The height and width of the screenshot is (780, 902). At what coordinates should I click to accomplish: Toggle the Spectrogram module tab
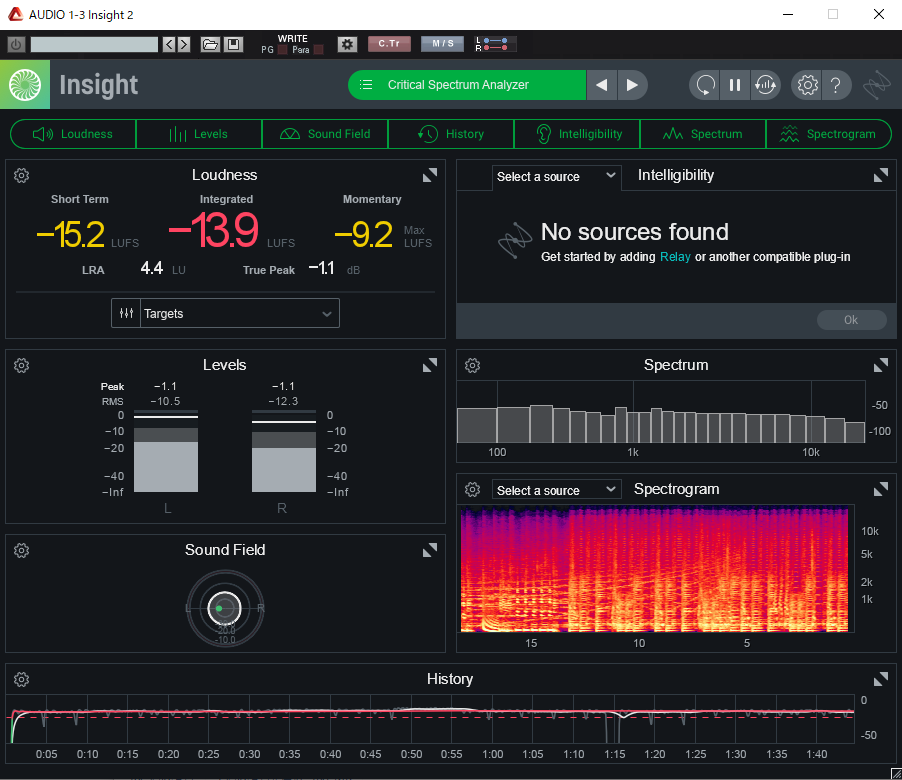(x=829, y=134)
